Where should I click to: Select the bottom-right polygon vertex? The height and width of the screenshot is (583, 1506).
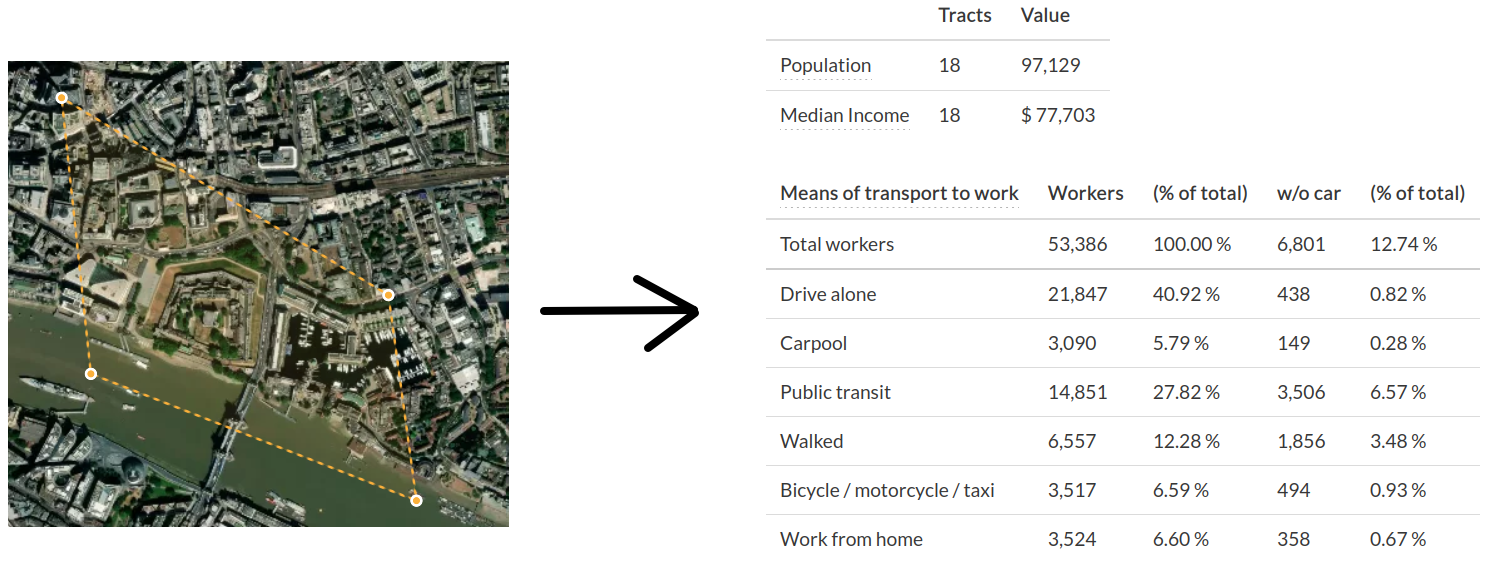[416, 500]
